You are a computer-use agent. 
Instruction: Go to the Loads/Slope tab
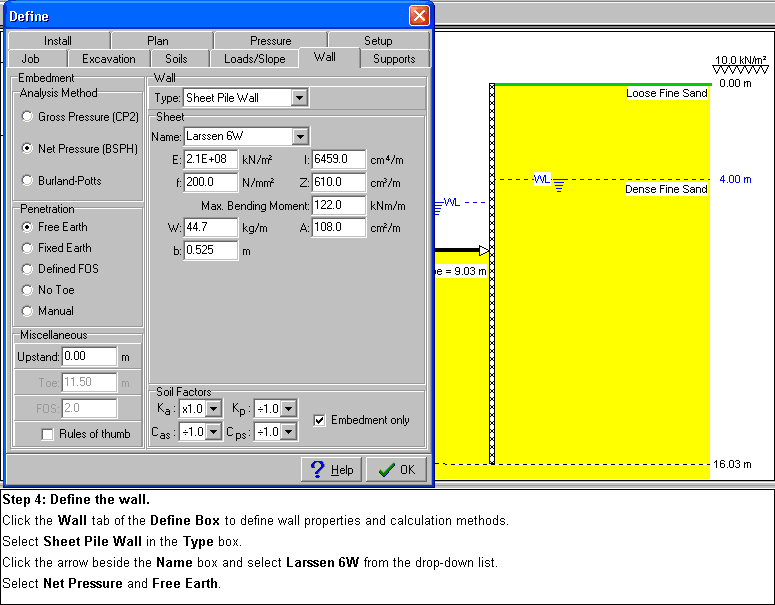(254, 59)
